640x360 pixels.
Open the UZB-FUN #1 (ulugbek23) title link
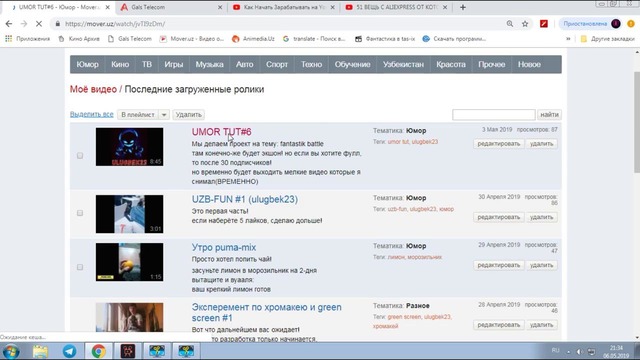(245, 199)
